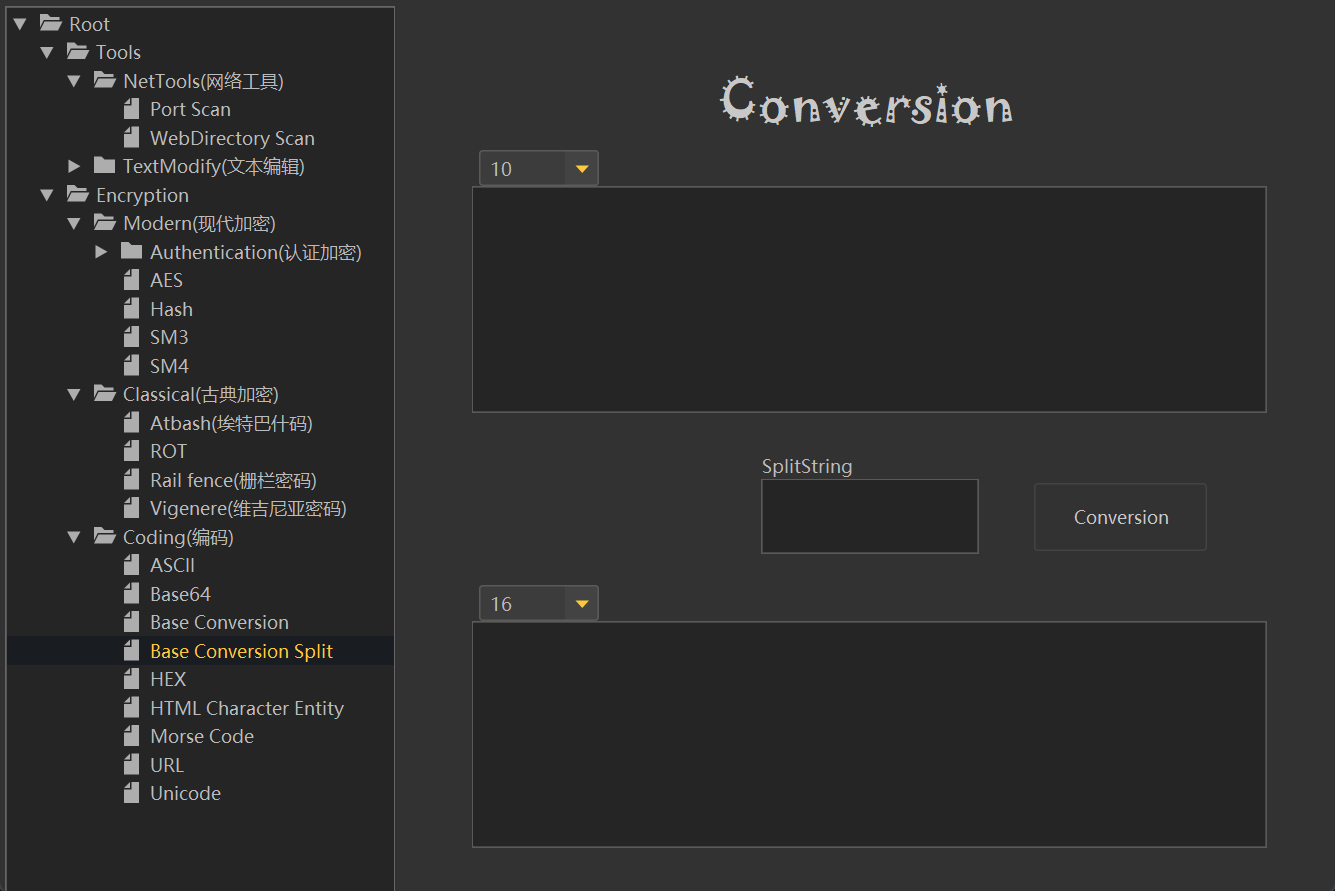1335x891 pixels.
Task: Click the file icon beside Unicode
Action: (131, 793)
